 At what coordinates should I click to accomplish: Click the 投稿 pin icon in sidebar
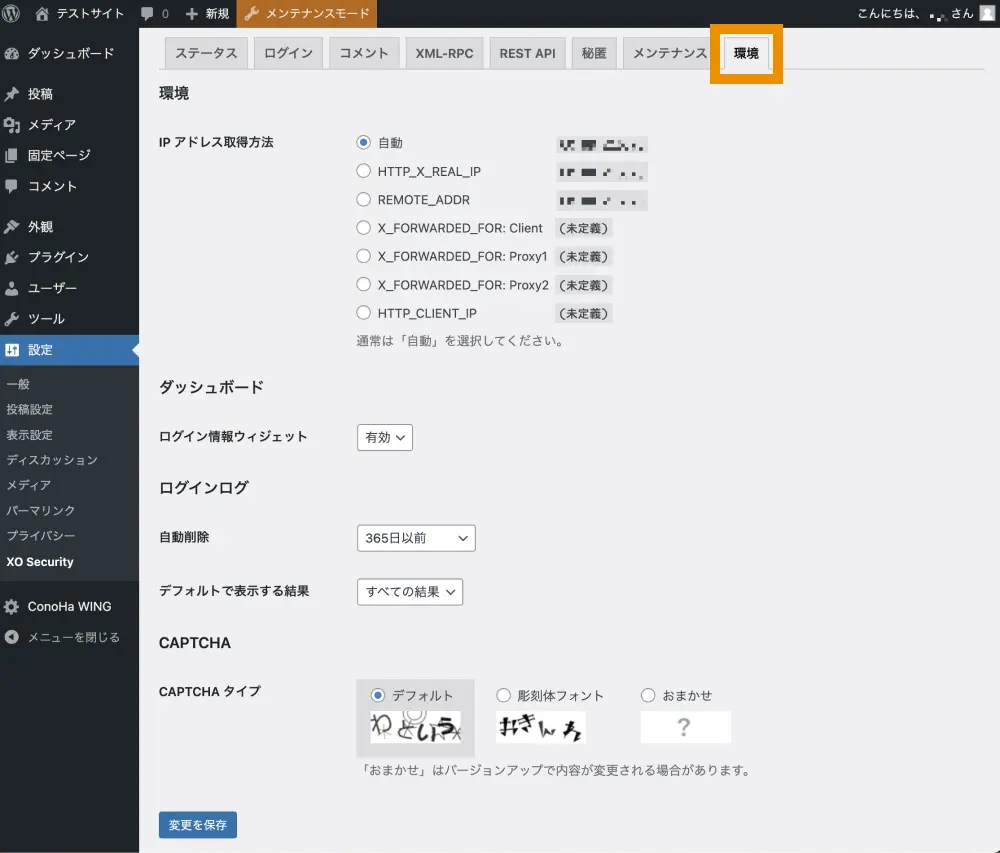tap(12, 94)
